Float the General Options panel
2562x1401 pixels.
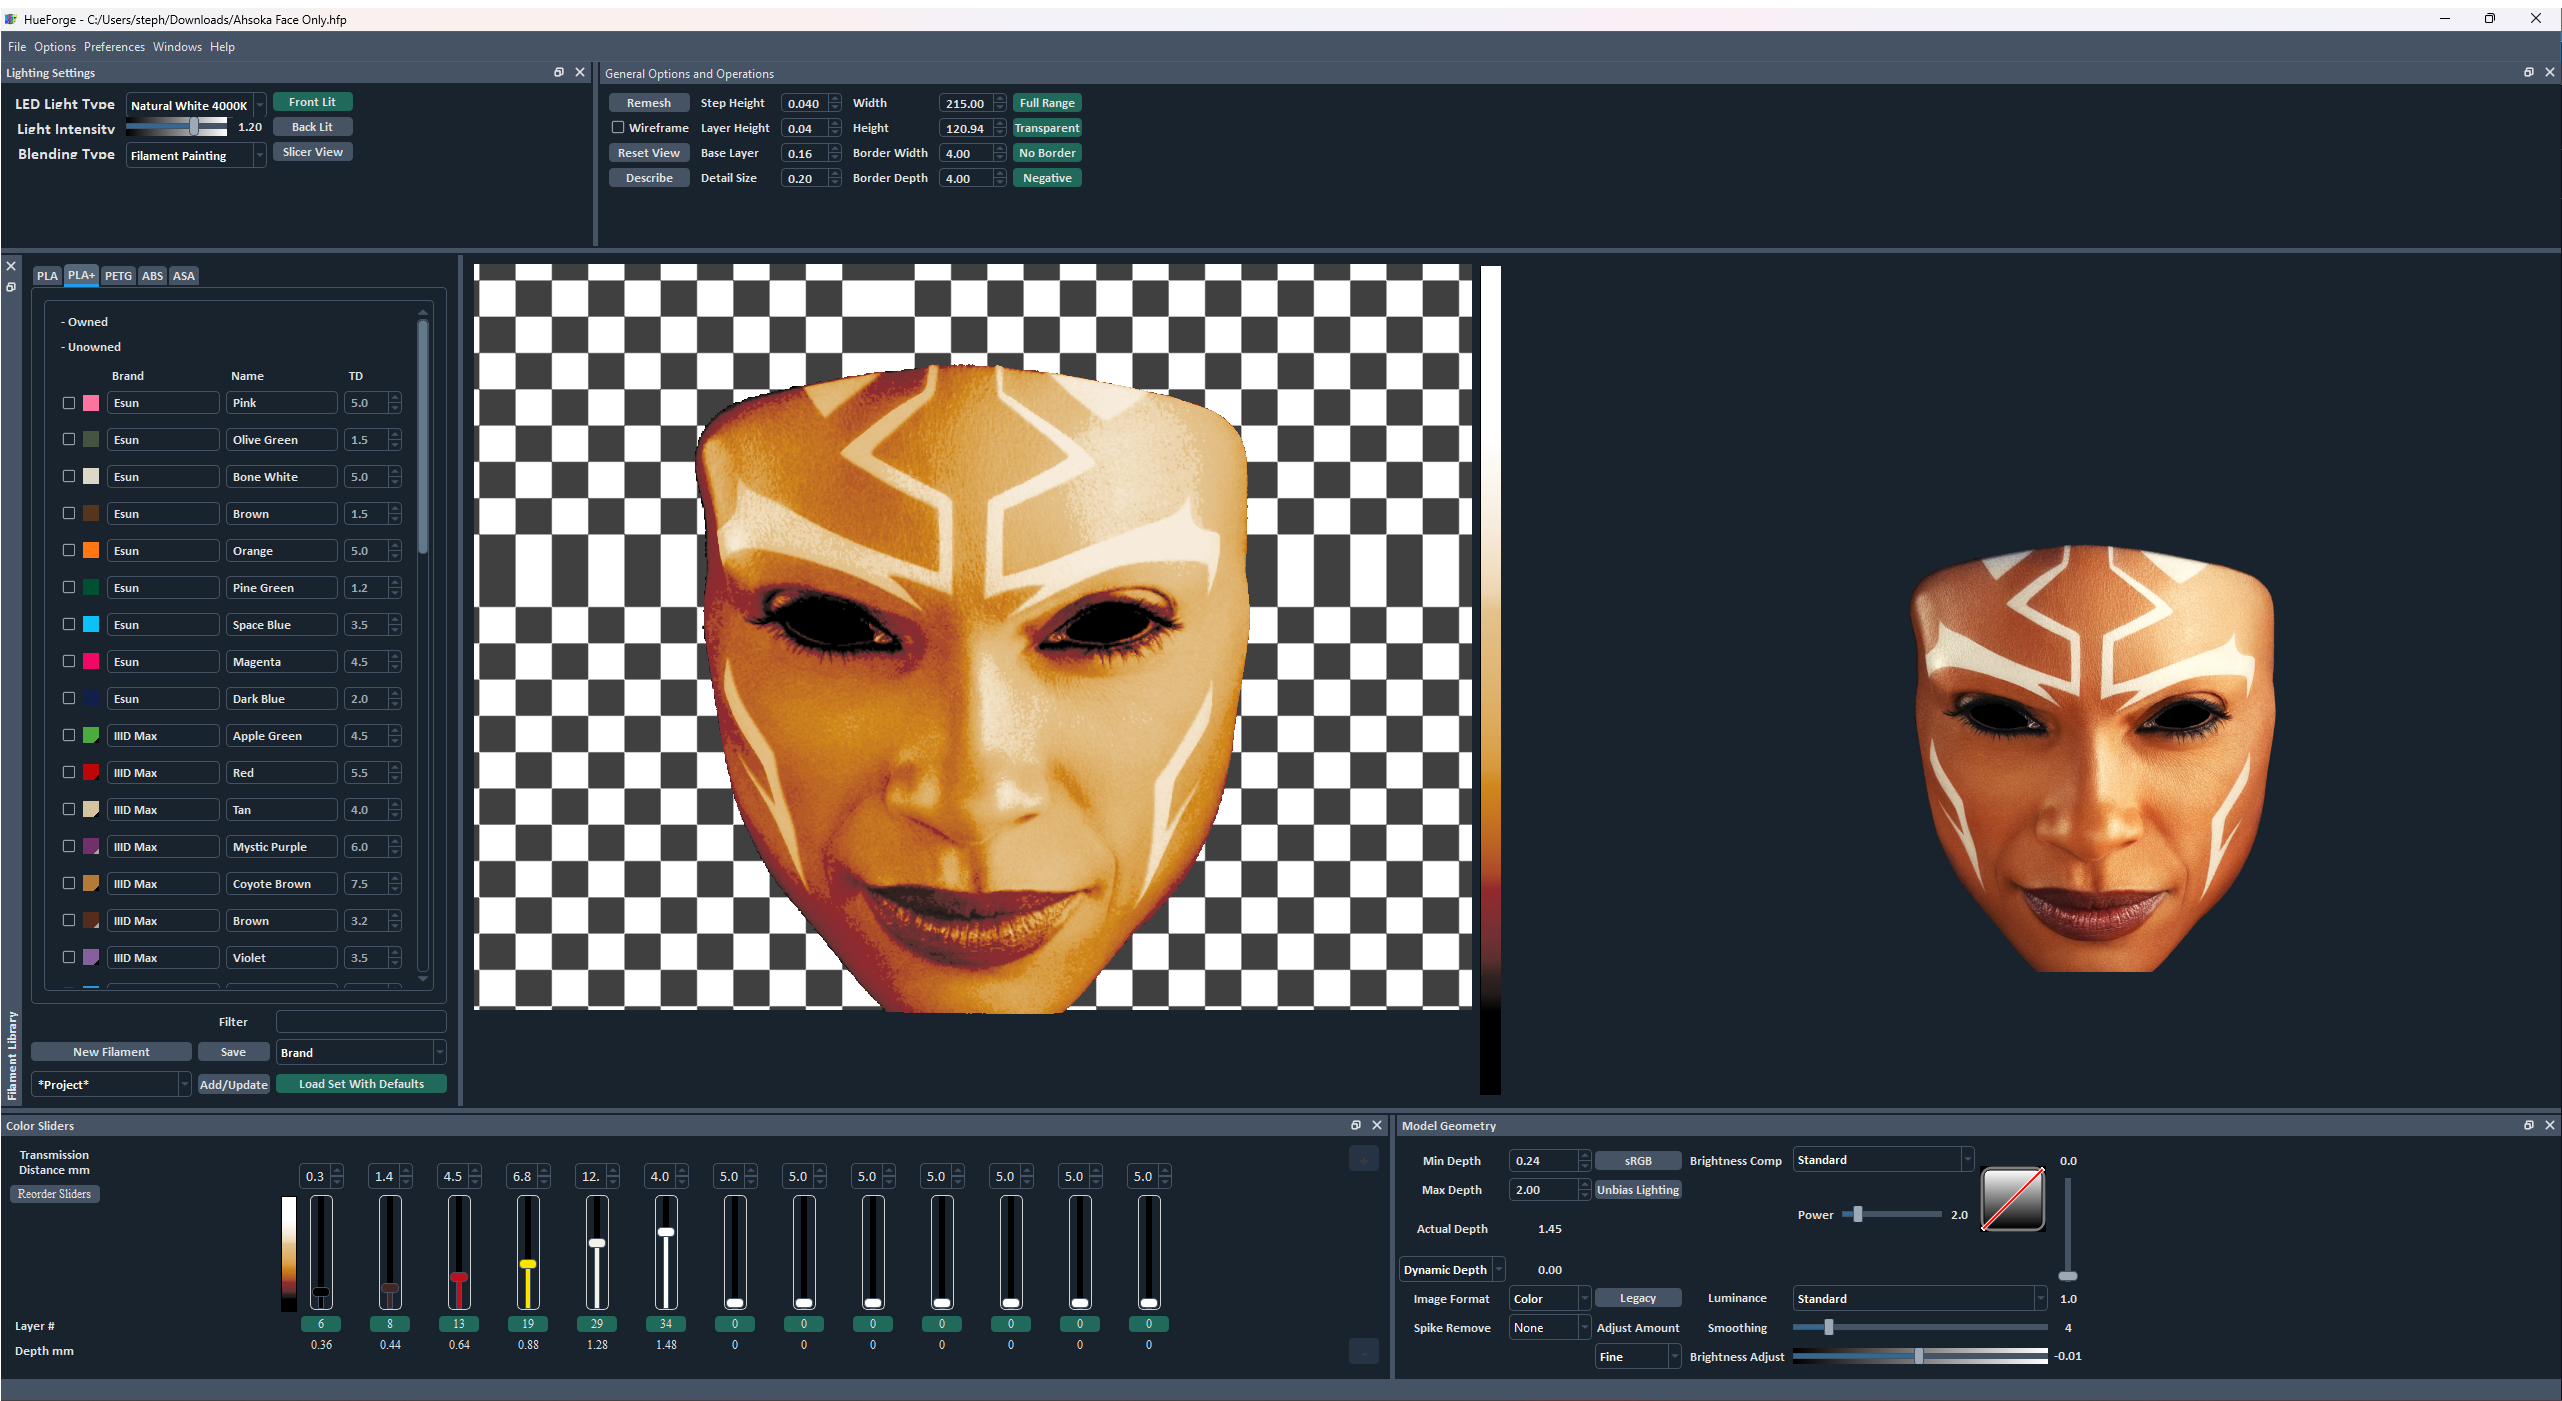click(x=2528, y=72)
